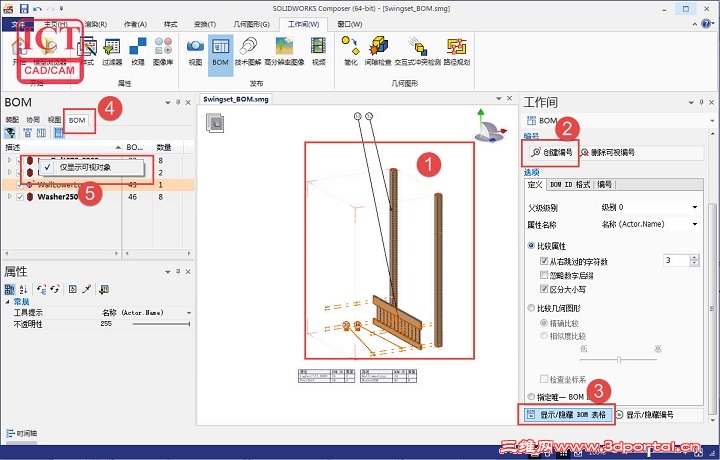Open the 视图 (Views) camera workshop icon

click(195, 51)
